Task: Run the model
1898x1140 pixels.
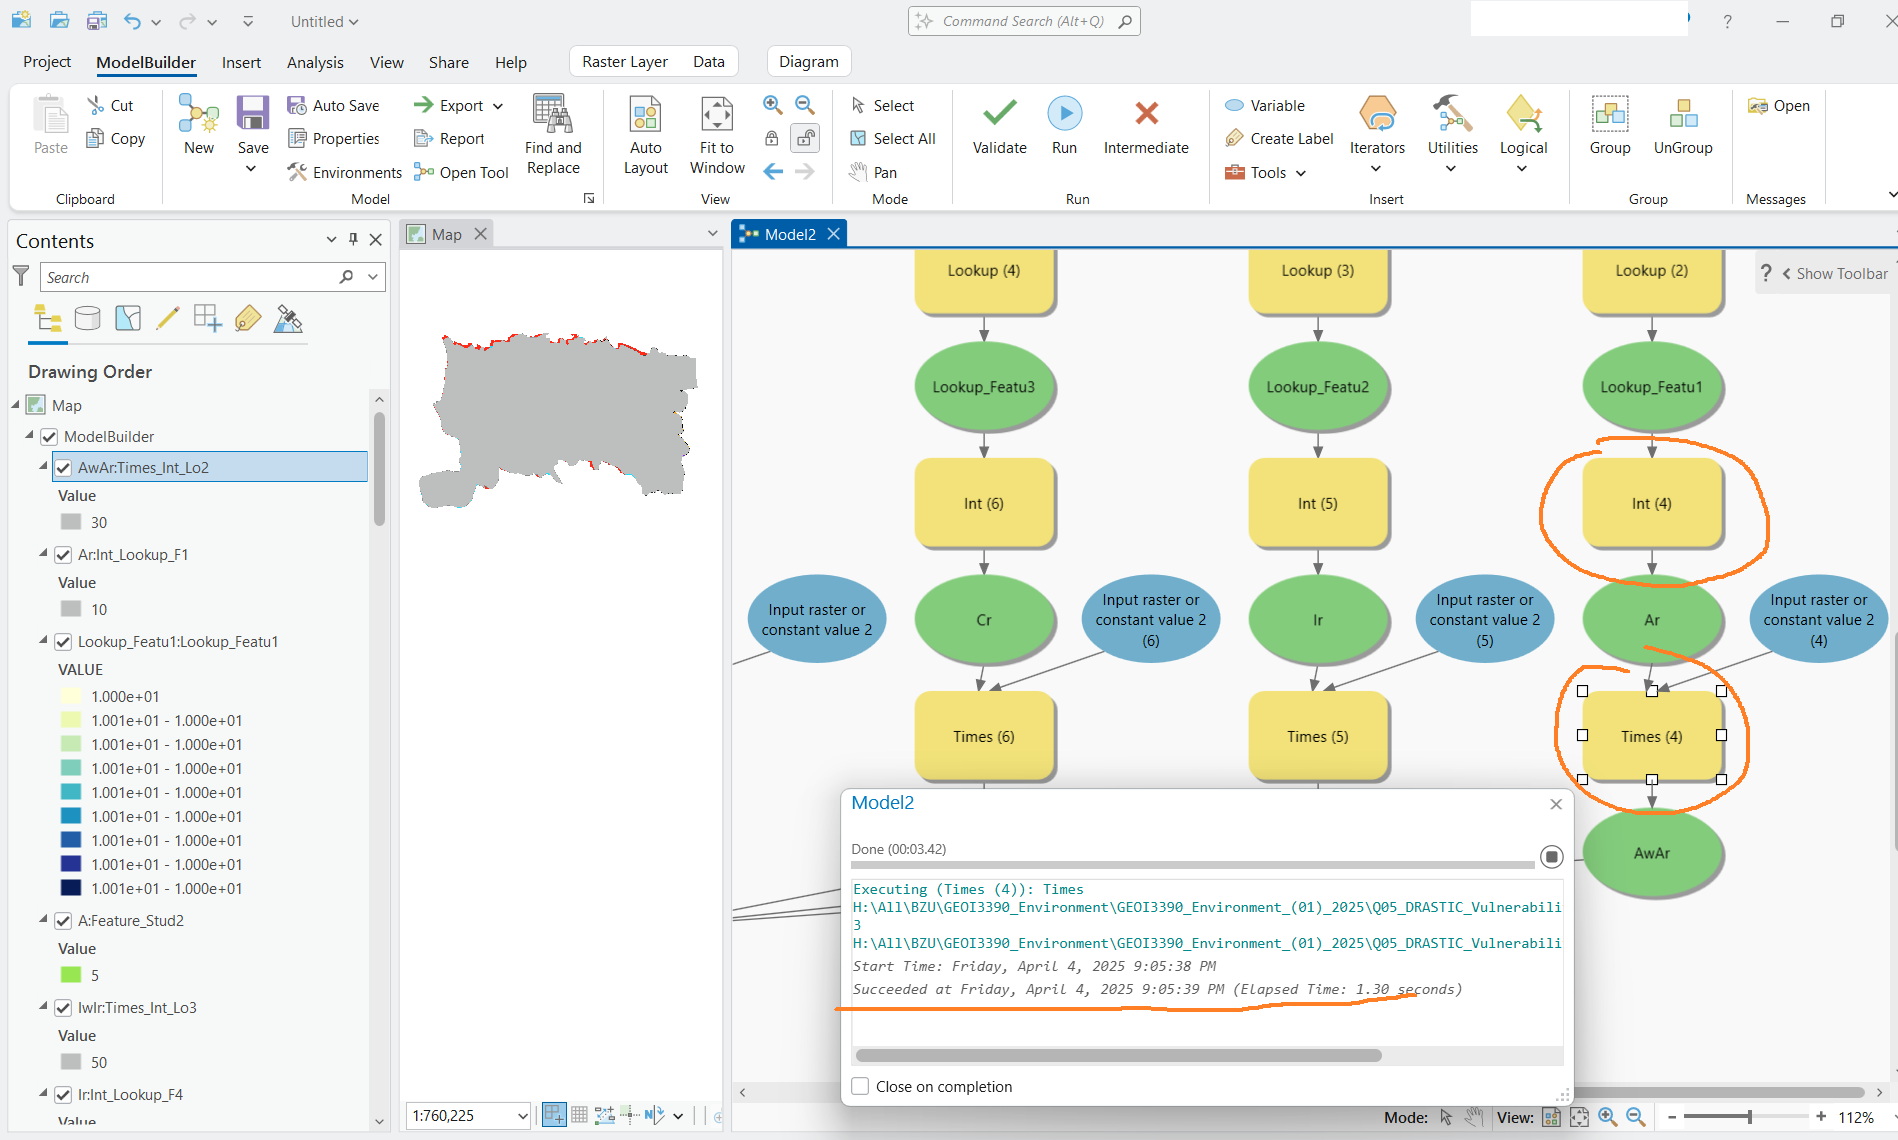Action: click(1064, 125)
